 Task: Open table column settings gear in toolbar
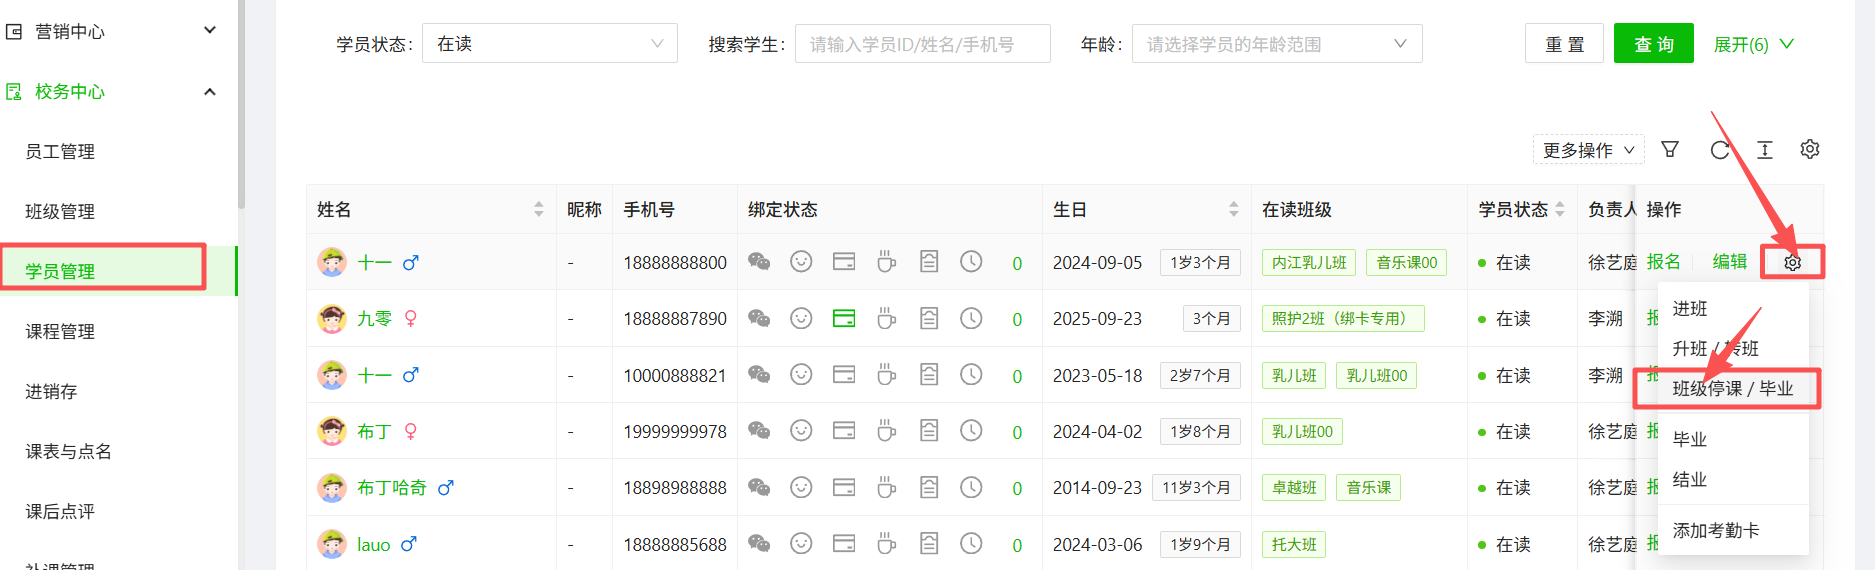coord(1810,150)
